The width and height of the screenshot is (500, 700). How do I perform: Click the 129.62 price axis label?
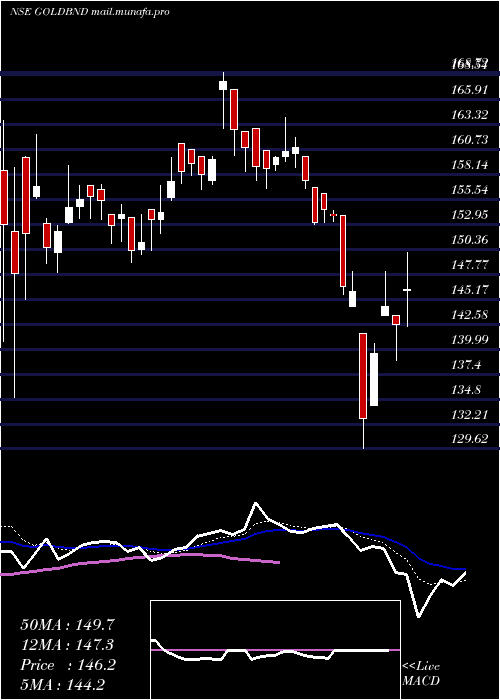[469, 439]
